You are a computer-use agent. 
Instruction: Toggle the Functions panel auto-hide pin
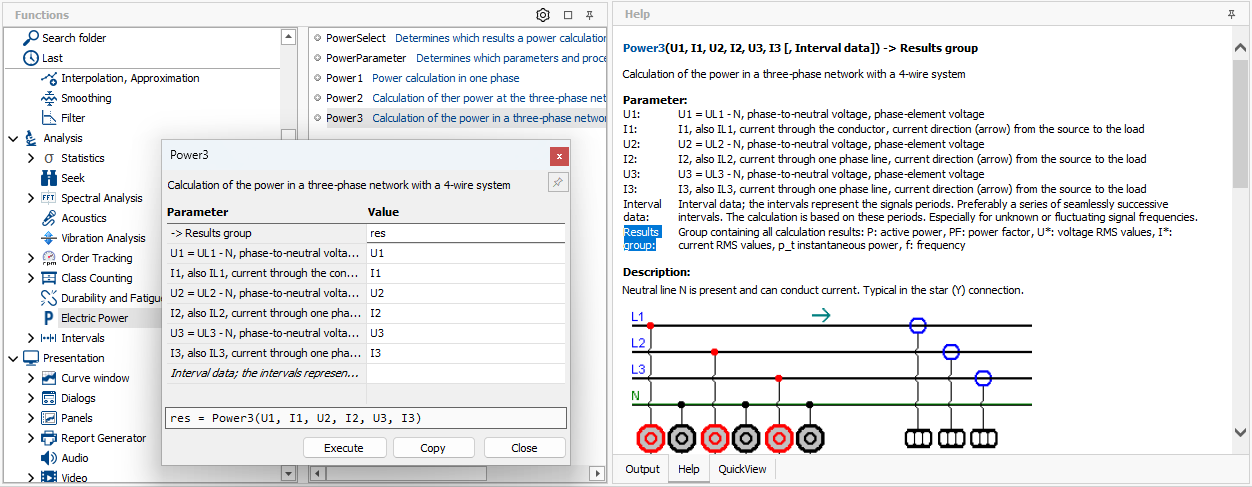[x=590, y=15]
